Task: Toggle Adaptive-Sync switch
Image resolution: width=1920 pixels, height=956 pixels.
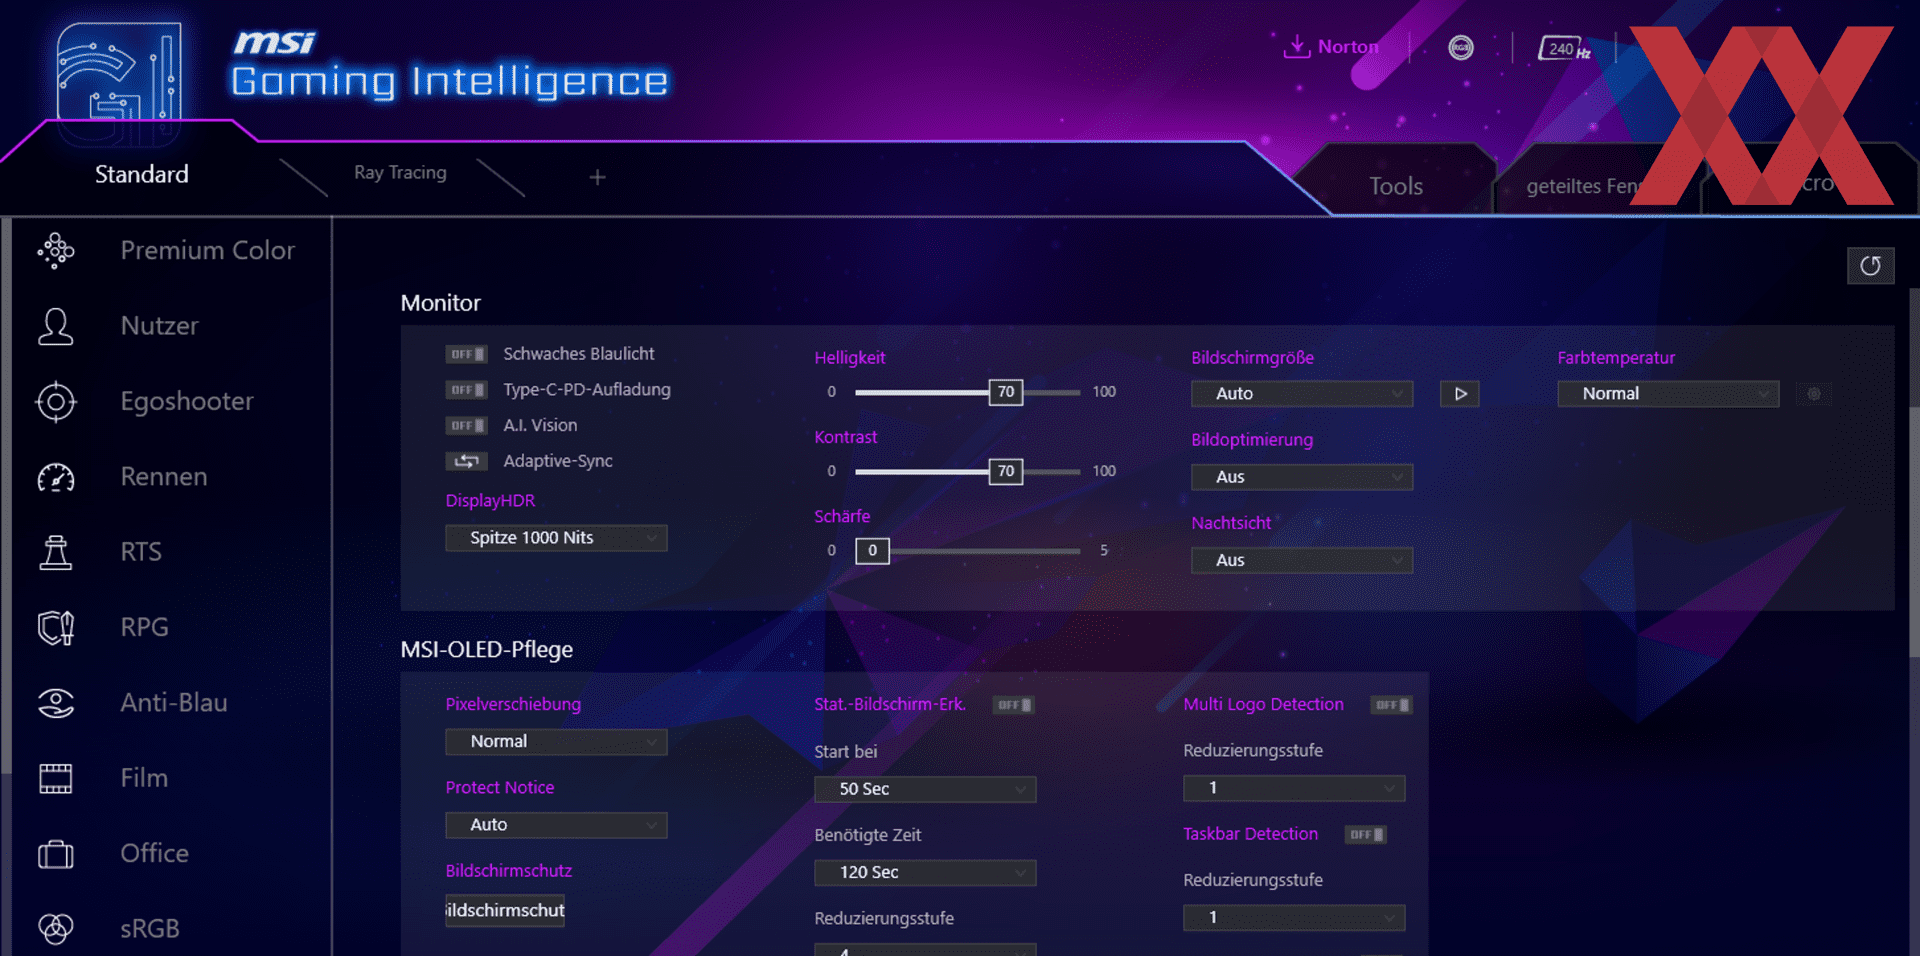Action: coord(466,461)
